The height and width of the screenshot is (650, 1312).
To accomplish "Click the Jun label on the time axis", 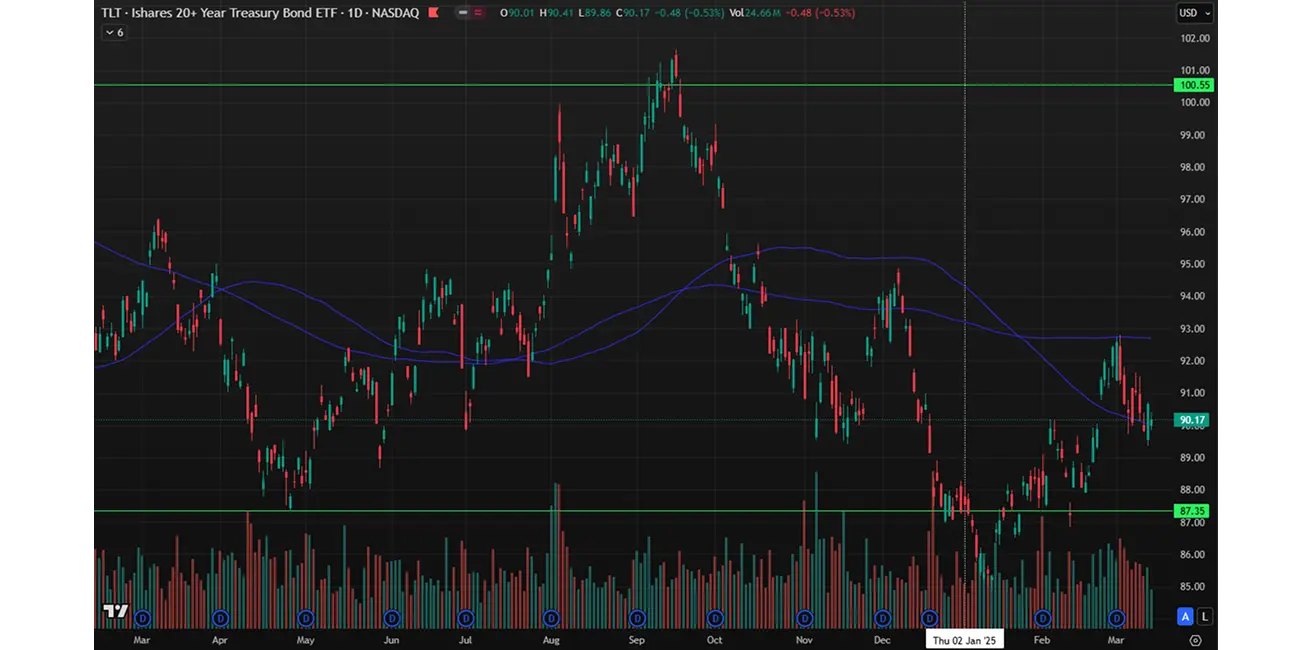I will coord(392,639).
